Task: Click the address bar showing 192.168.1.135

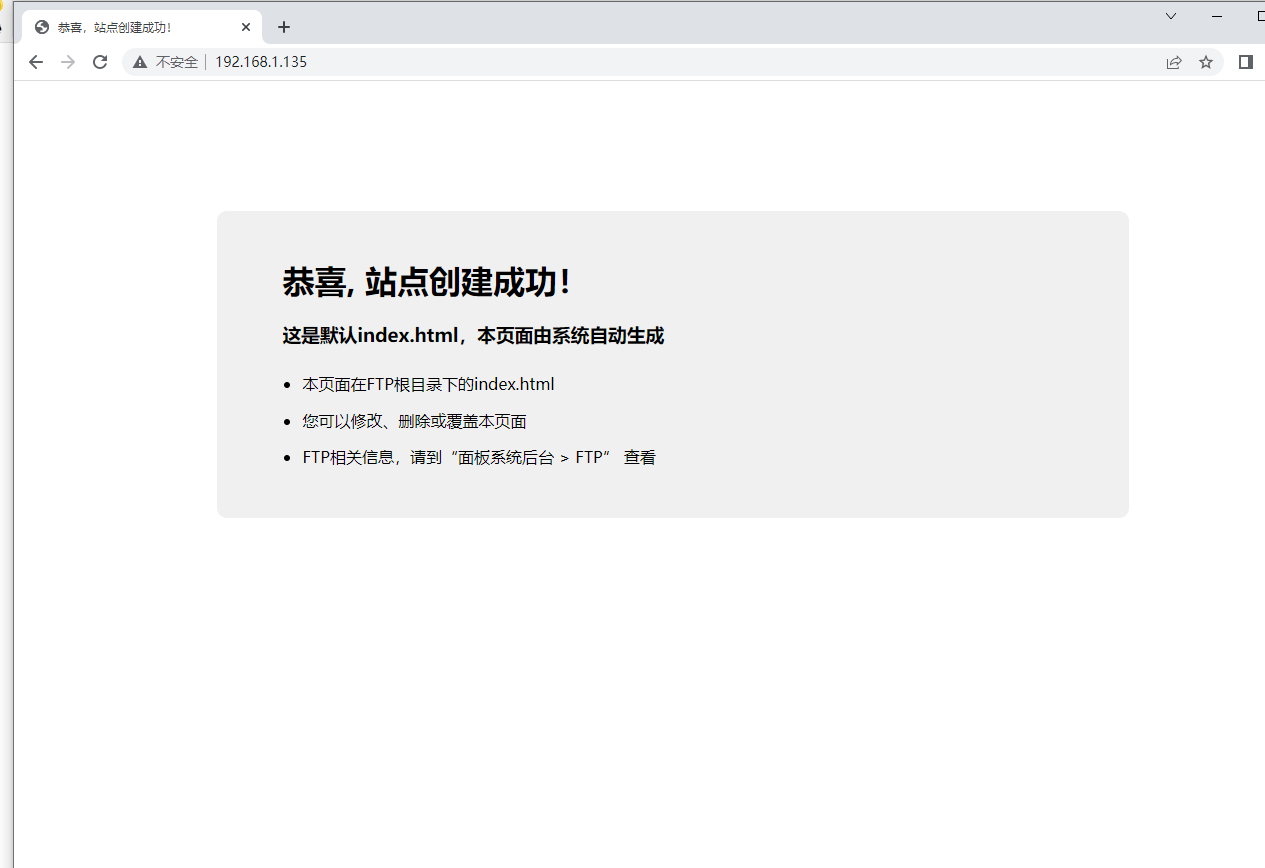Action: (x=672, y=62)
